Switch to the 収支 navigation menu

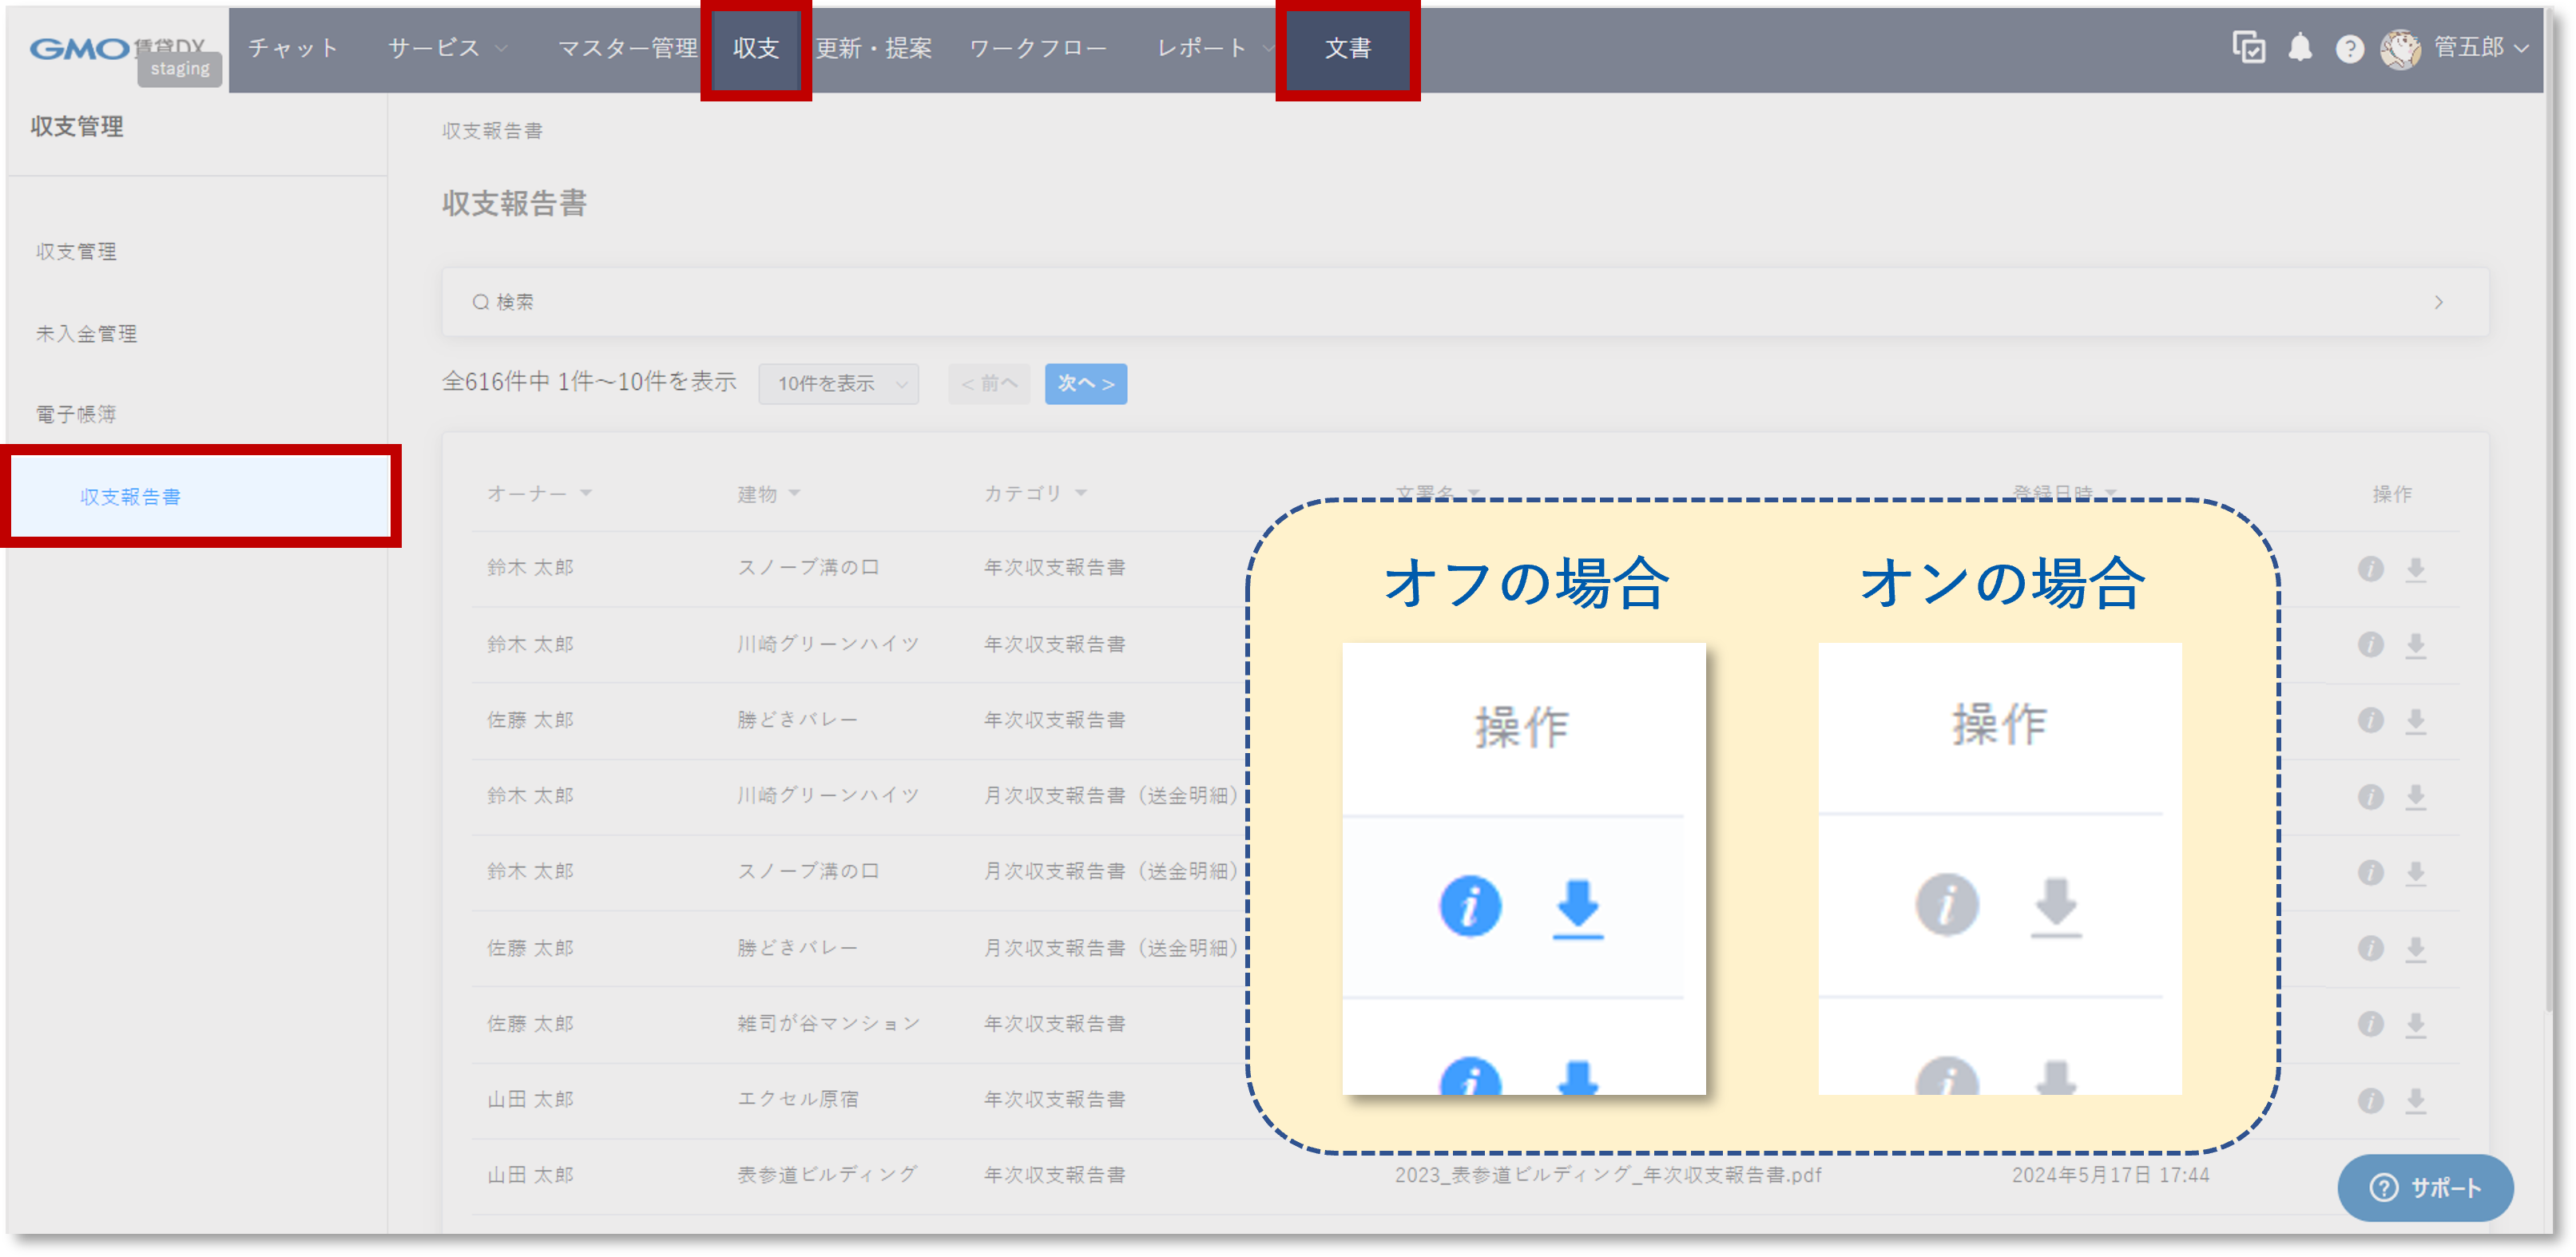point(756,47)
